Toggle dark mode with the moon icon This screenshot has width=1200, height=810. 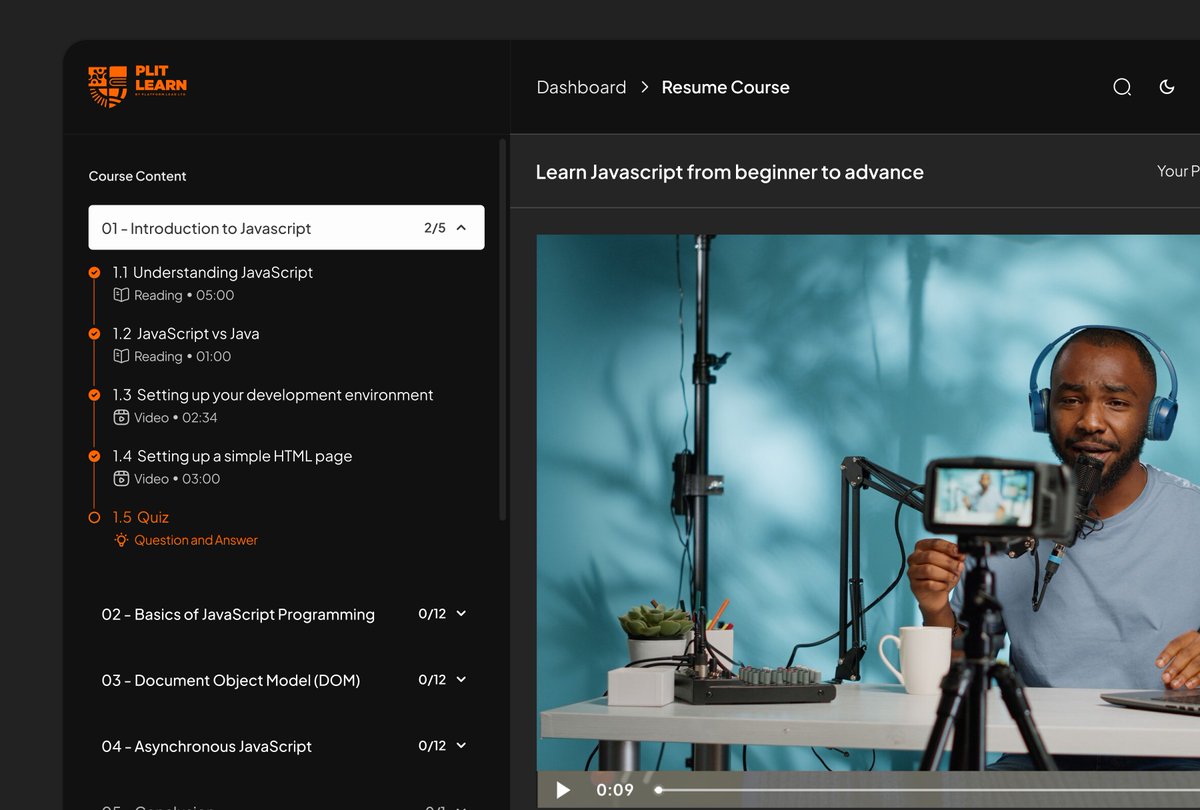[1166, 87]
